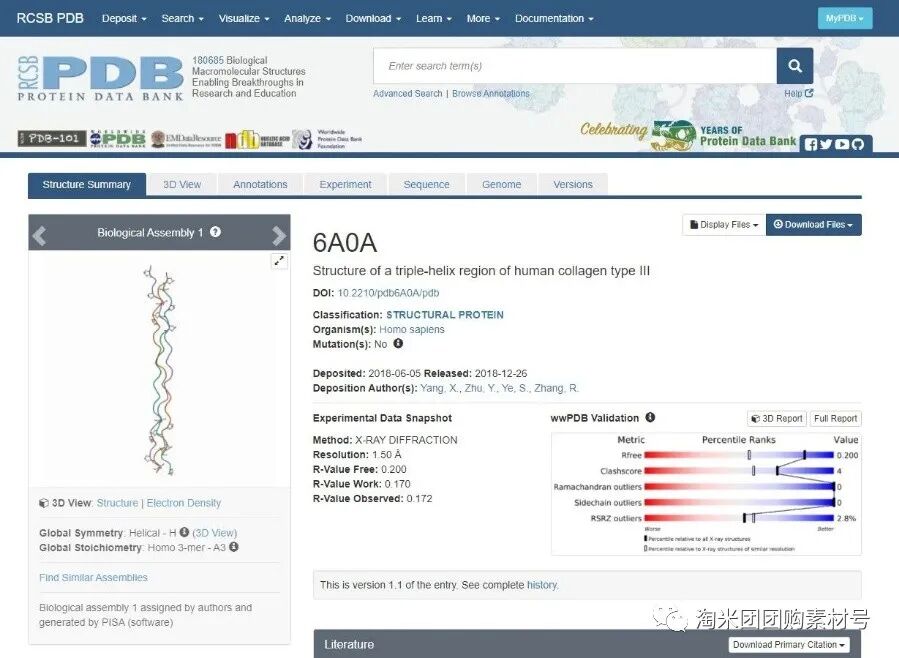Open the Download menu in navbar
The height and width of the screenshot is (658, 899).
click(373, 18)
